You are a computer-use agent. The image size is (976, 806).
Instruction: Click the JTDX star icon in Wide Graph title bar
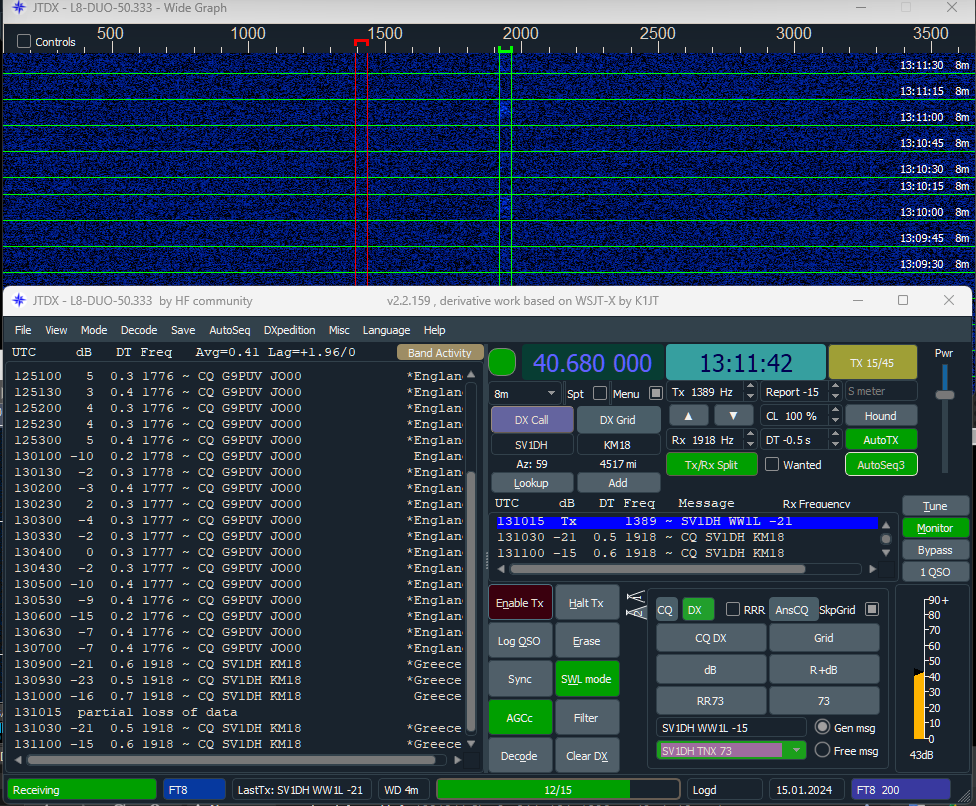(19, 8)
